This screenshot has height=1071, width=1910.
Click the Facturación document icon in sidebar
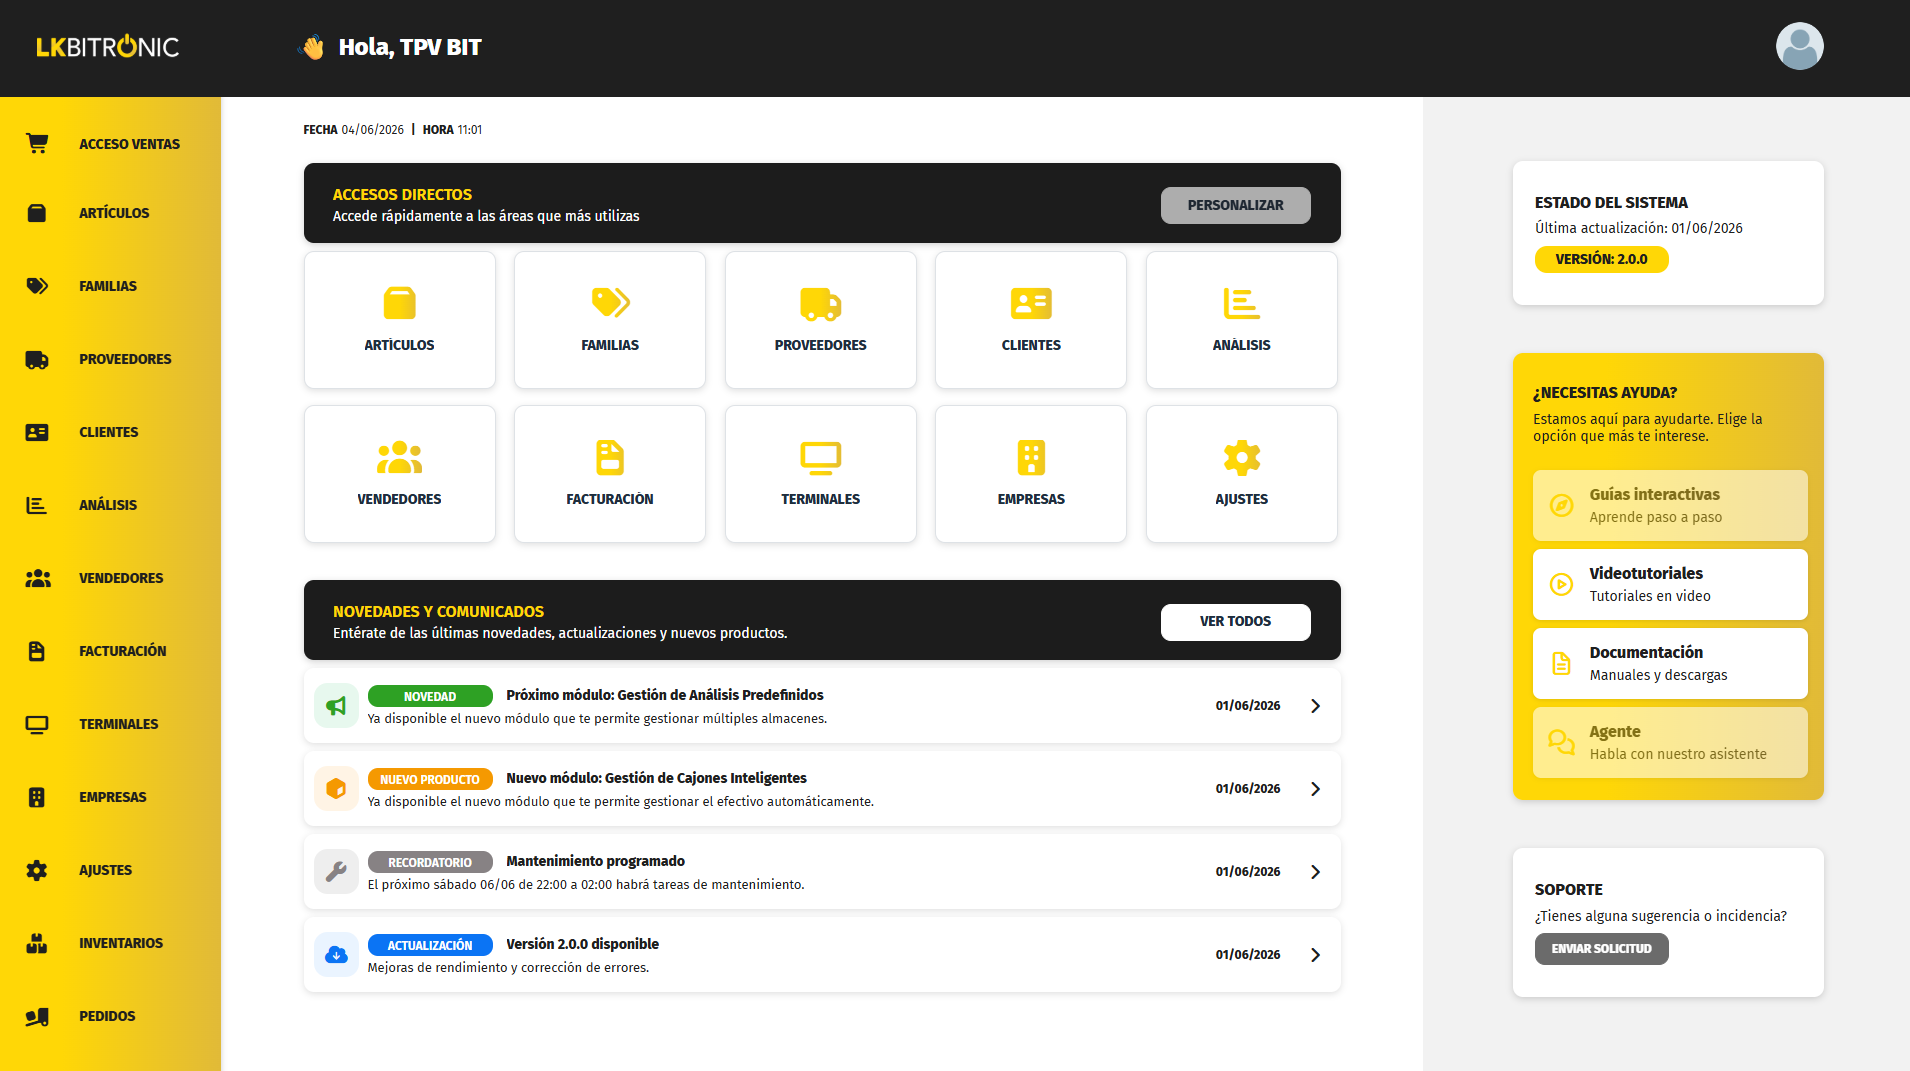tap(37, 651)
